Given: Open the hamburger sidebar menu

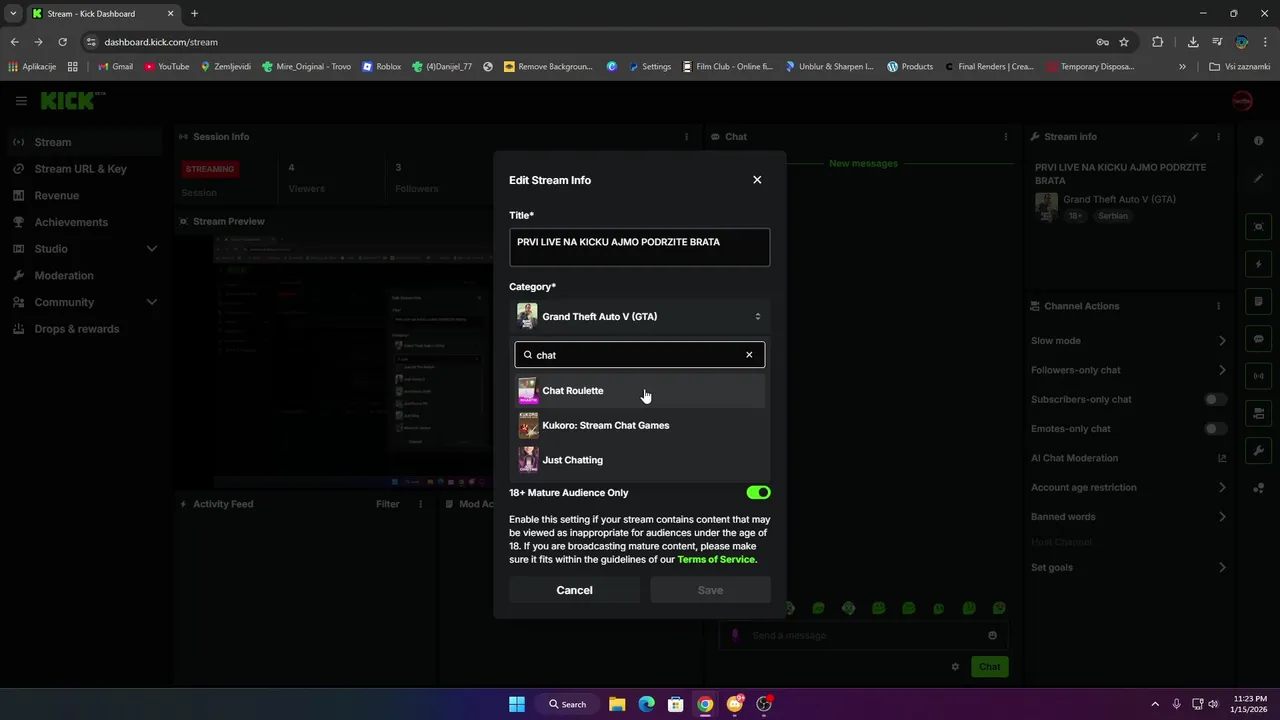Looking at the screenshot, I should [x=21, y=101].
